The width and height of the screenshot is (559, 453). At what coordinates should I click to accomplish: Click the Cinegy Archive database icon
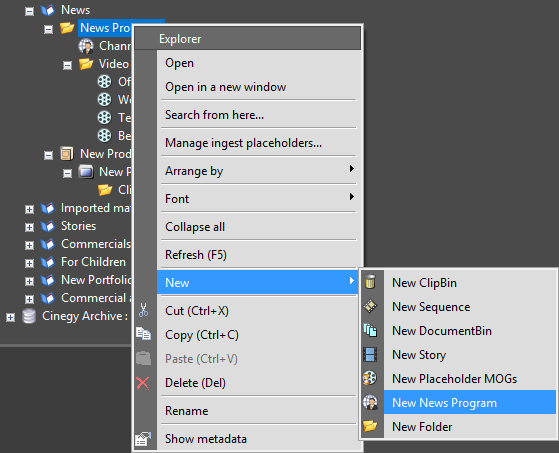click(x=29, y=316)
